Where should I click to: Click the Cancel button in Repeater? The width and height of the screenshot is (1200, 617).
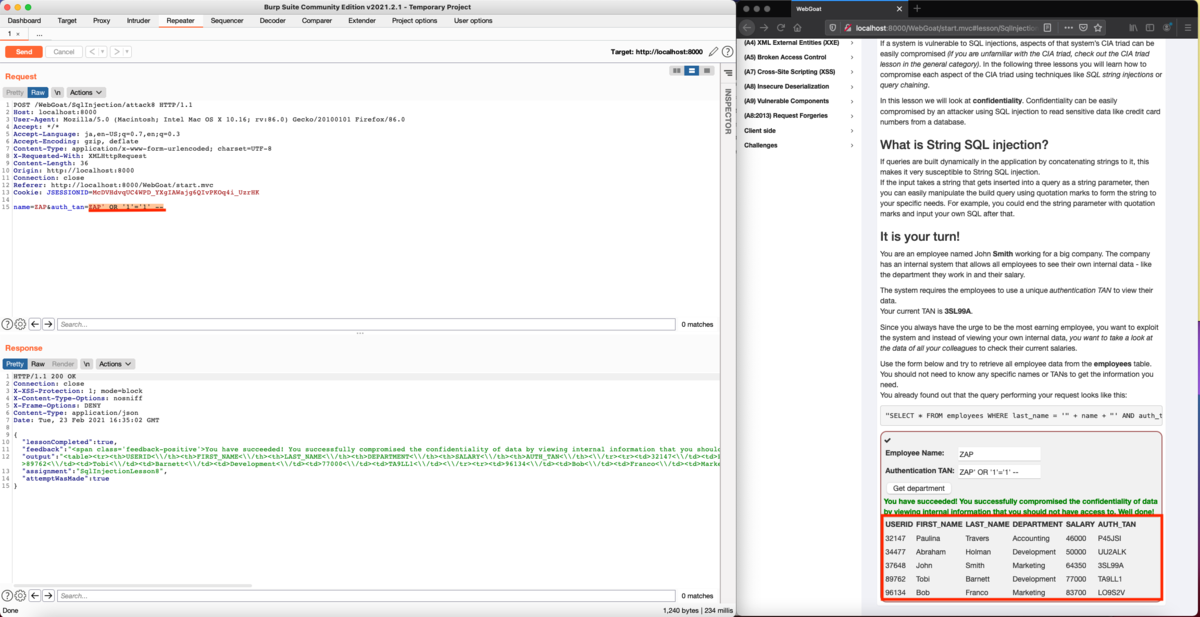(x=64, y=51)
